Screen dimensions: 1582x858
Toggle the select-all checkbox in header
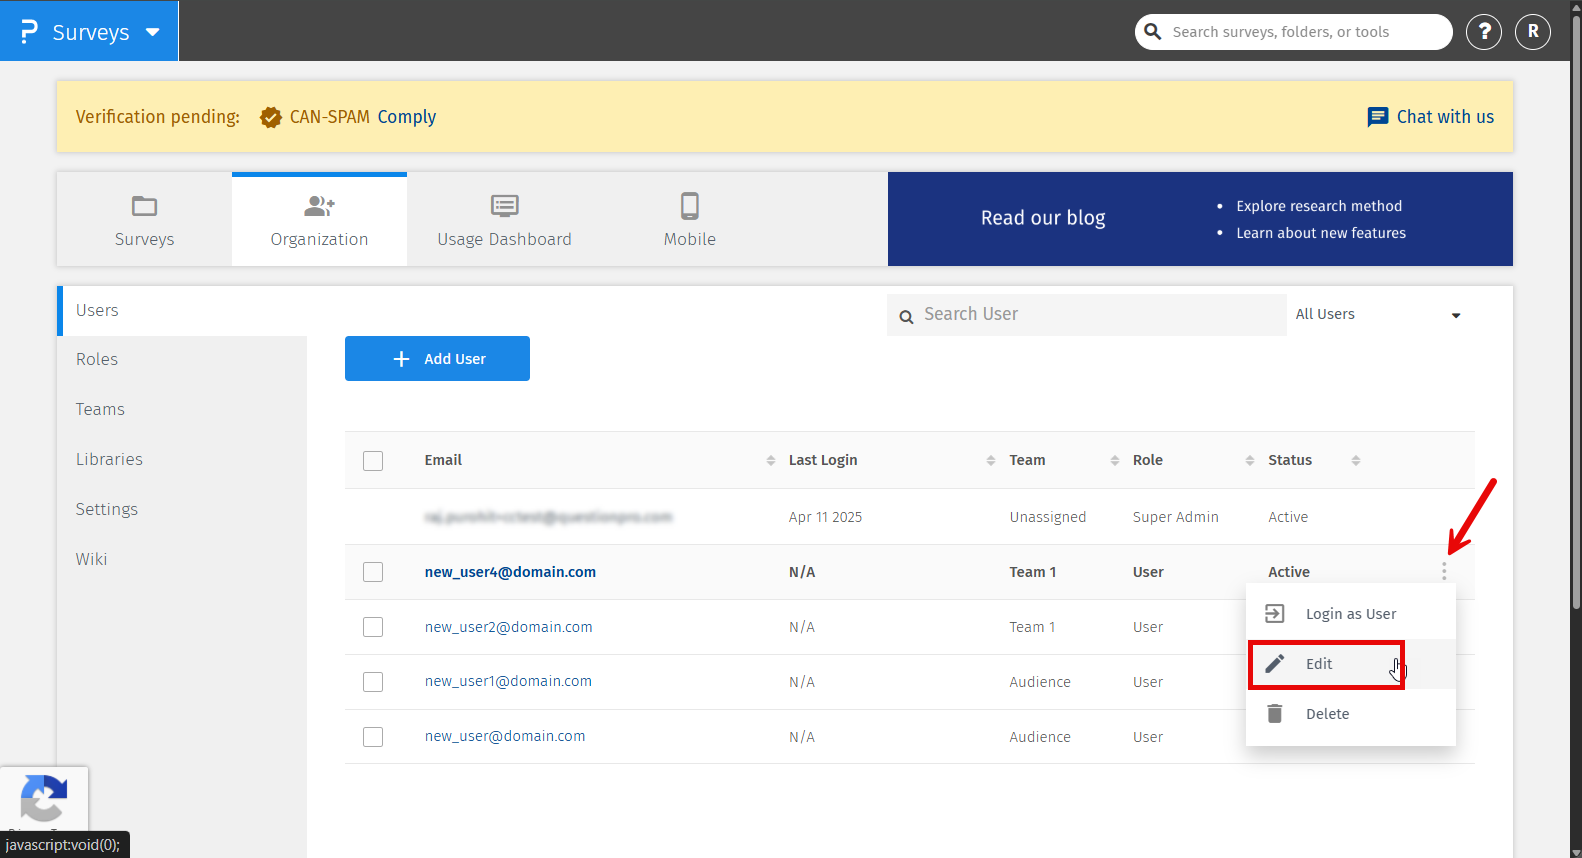coord(373,460)
